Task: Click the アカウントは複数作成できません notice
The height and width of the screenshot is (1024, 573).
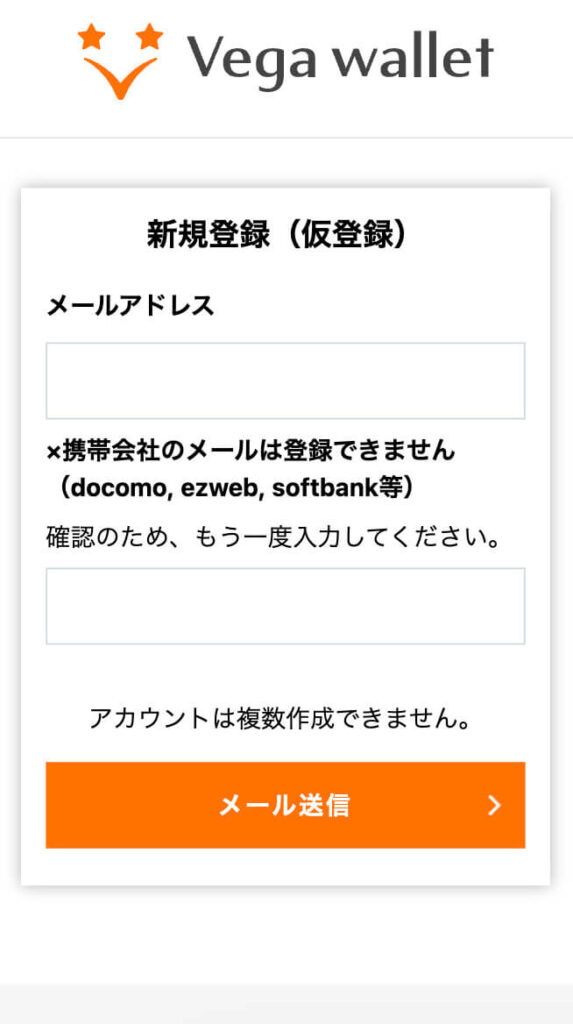Action: pyautogui.click(x=281, y=719)
